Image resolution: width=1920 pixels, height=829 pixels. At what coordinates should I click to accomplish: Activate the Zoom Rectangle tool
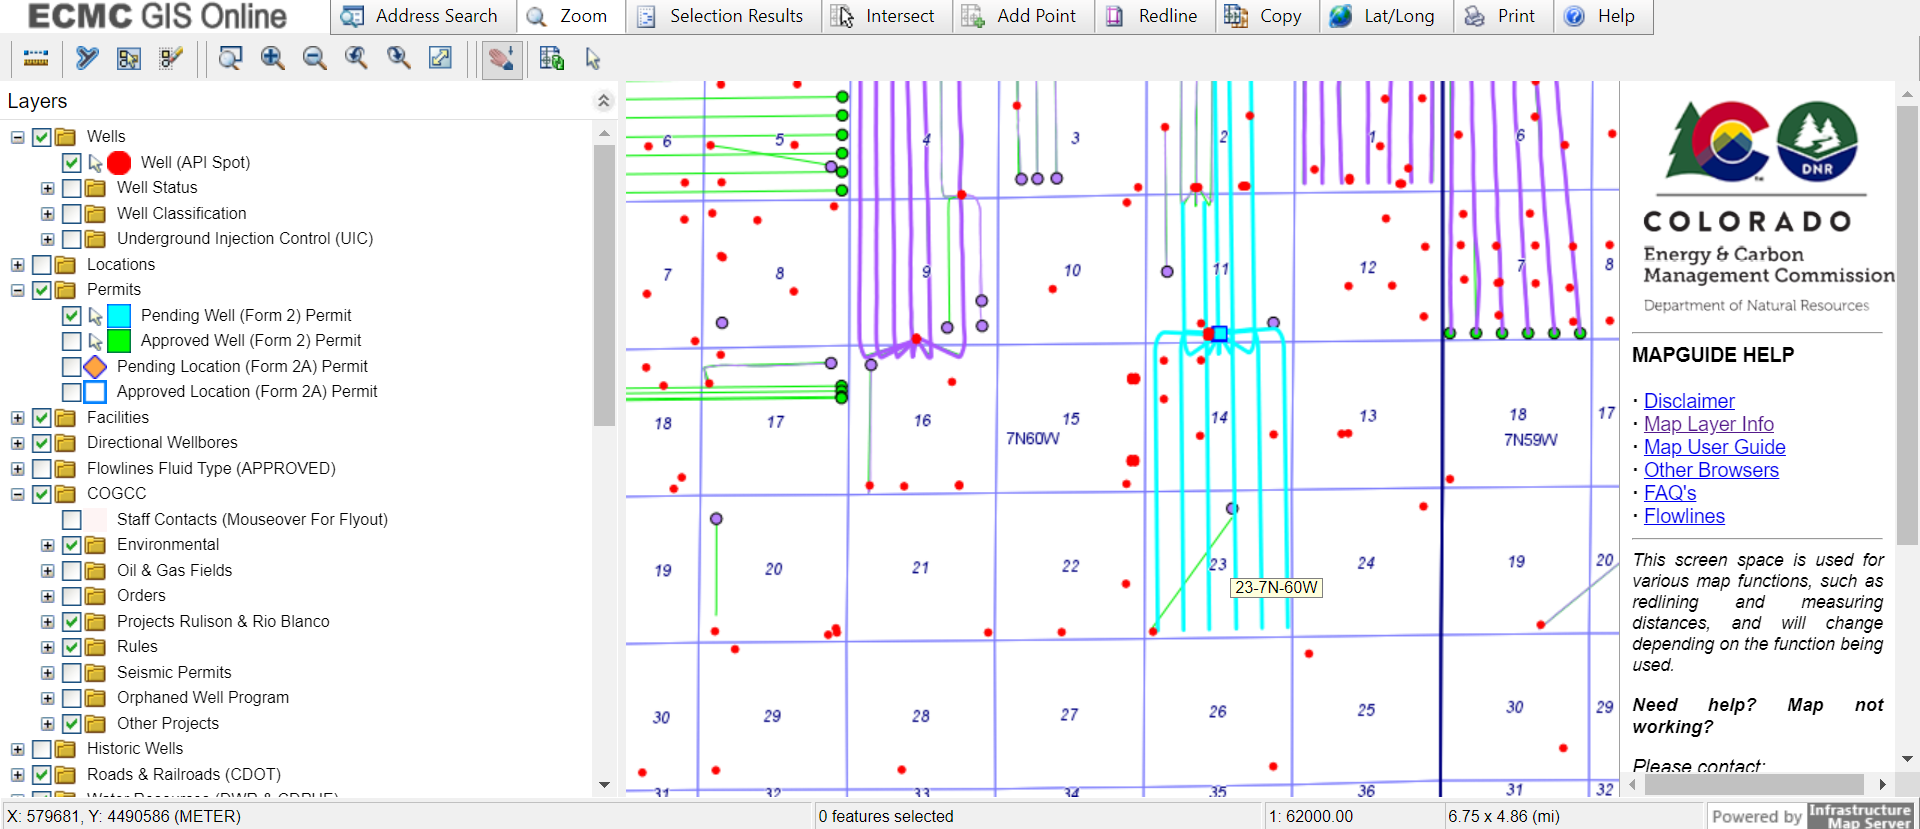(230, 59)
